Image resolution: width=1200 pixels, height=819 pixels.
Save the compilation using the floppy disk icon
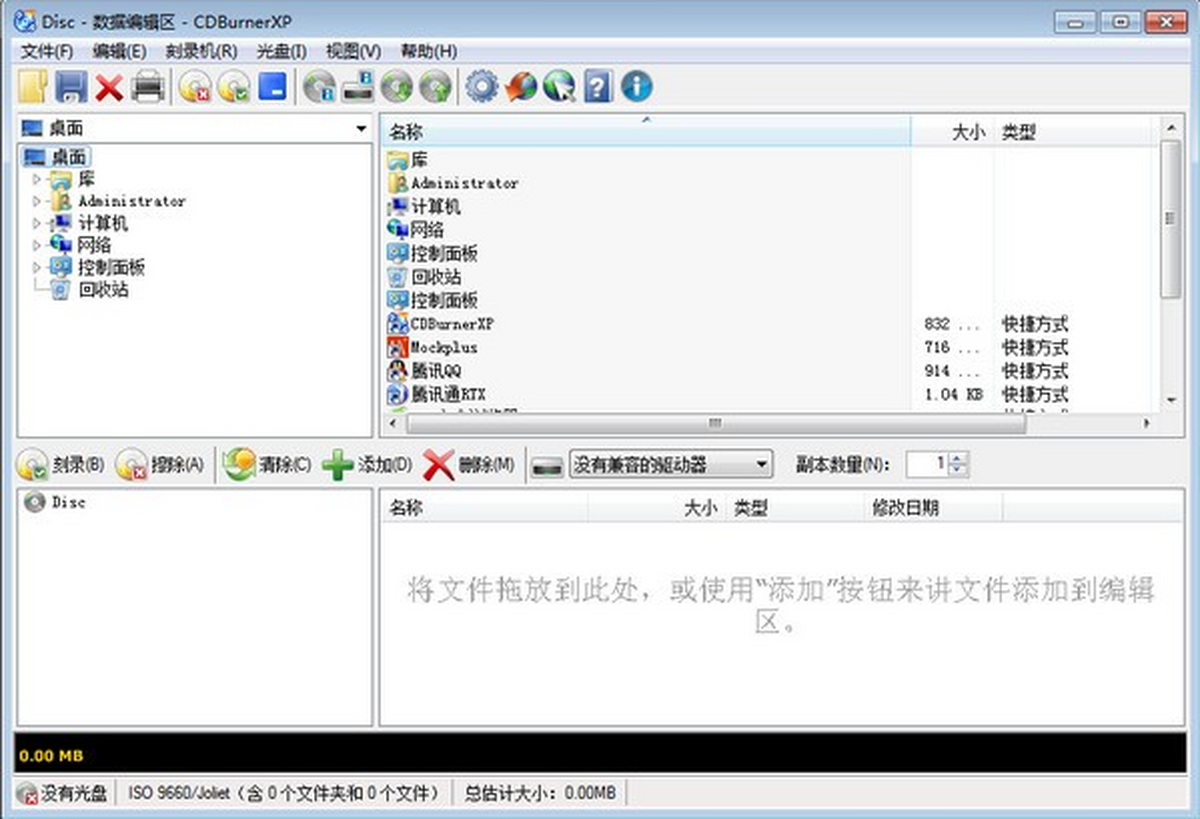(70, 86)
